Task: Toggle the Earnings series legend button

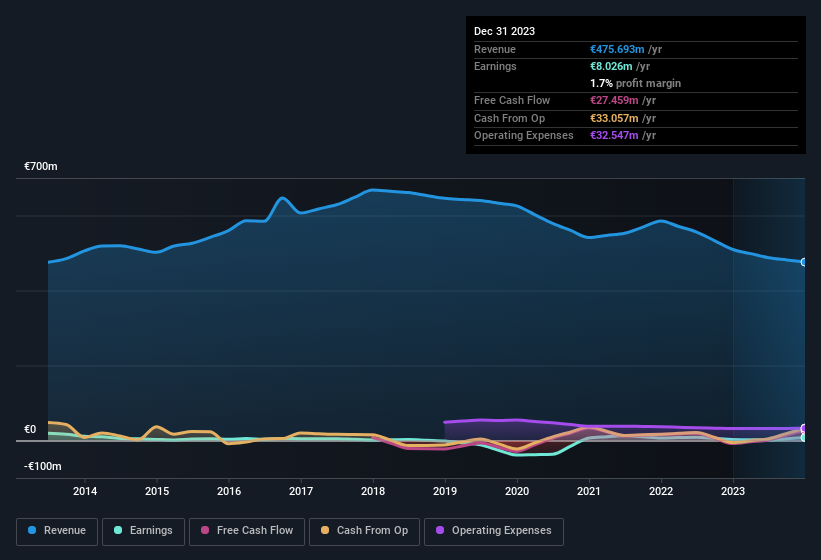Action: pyautogui.click(x=143, y=531)
